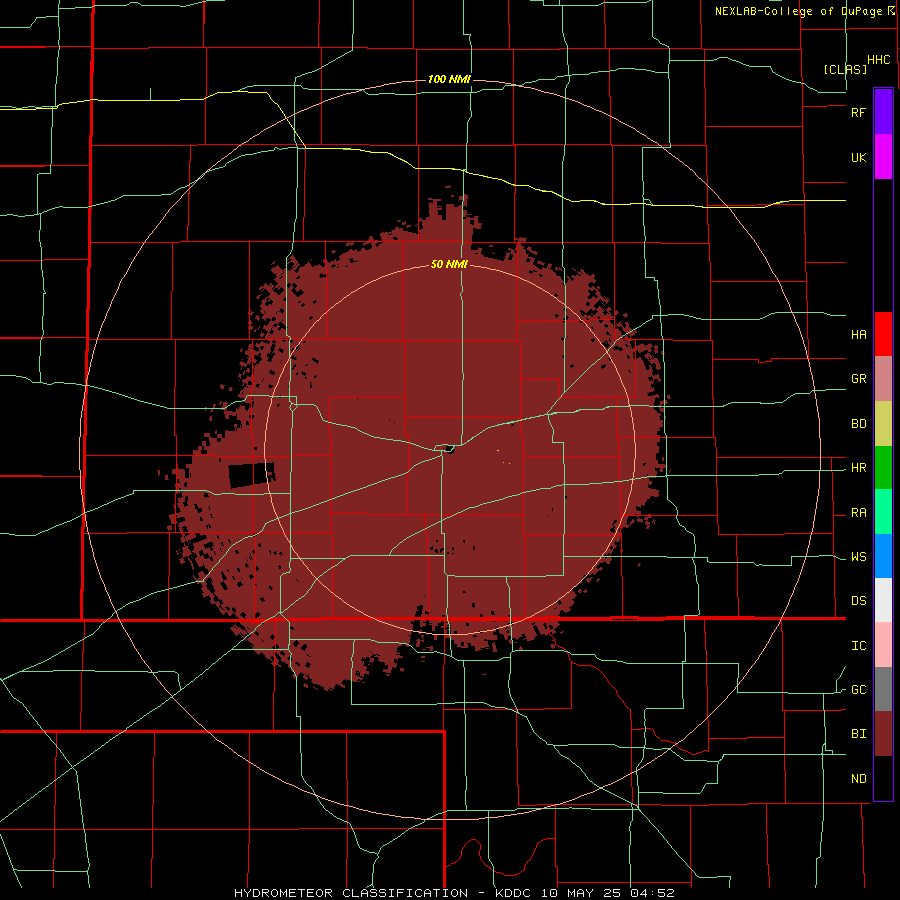Click the HA legend label
Viewport: 900px width, 900px height.
(x=858, y=334)
